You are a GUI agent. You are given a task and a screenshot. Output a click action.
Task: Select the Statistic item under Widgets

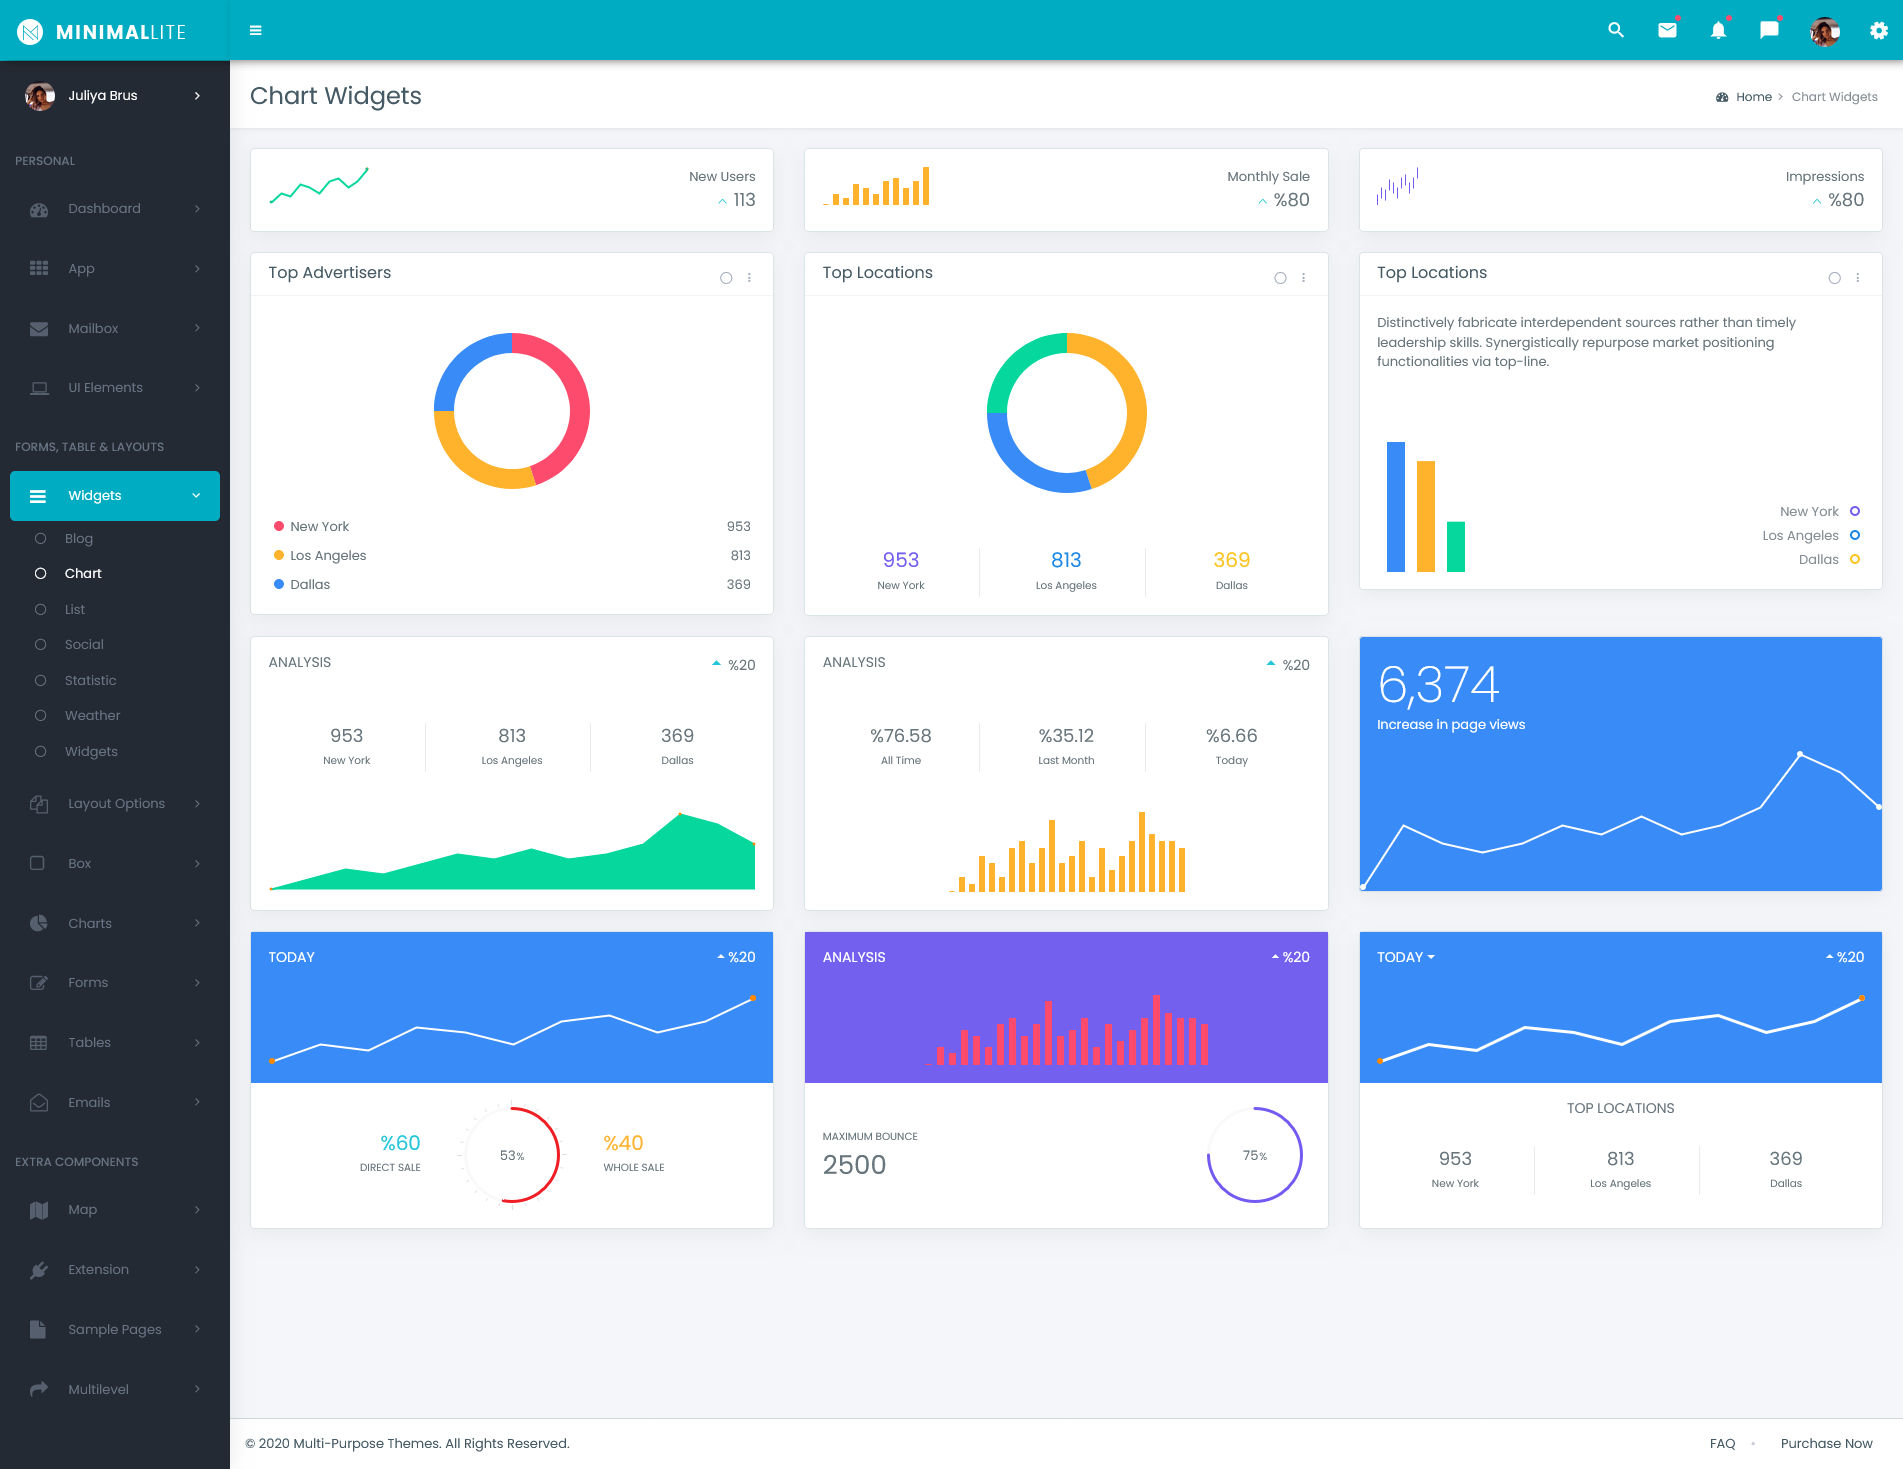(x=90, y=681)
